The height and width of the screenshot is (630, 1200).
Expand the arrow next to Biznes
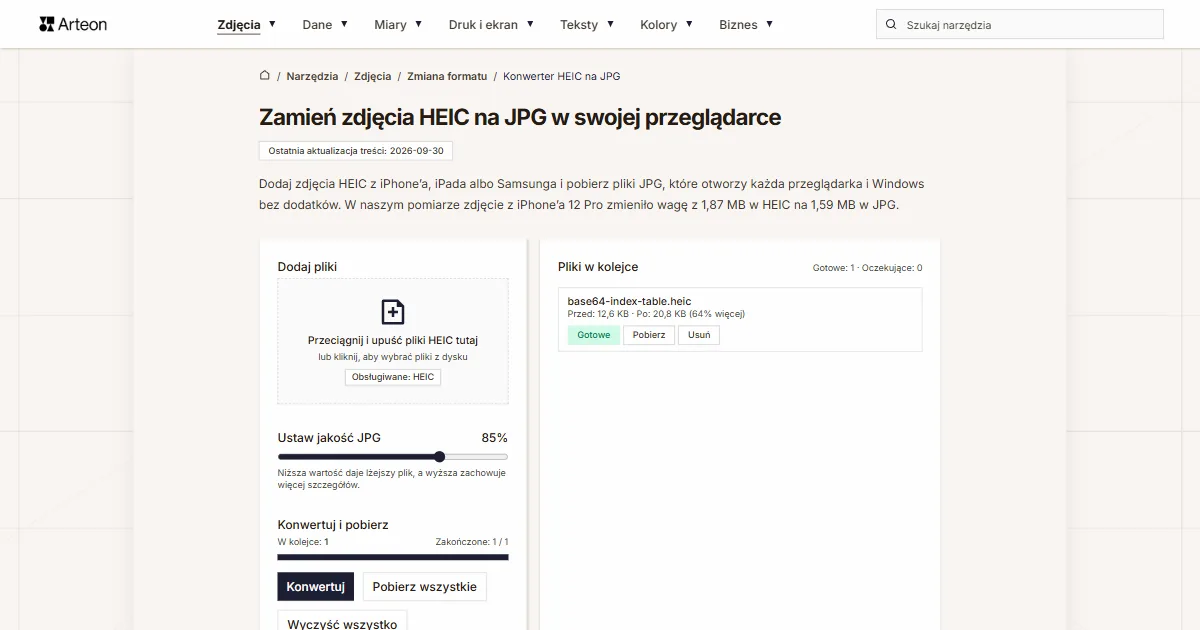(x=769, y=24)
